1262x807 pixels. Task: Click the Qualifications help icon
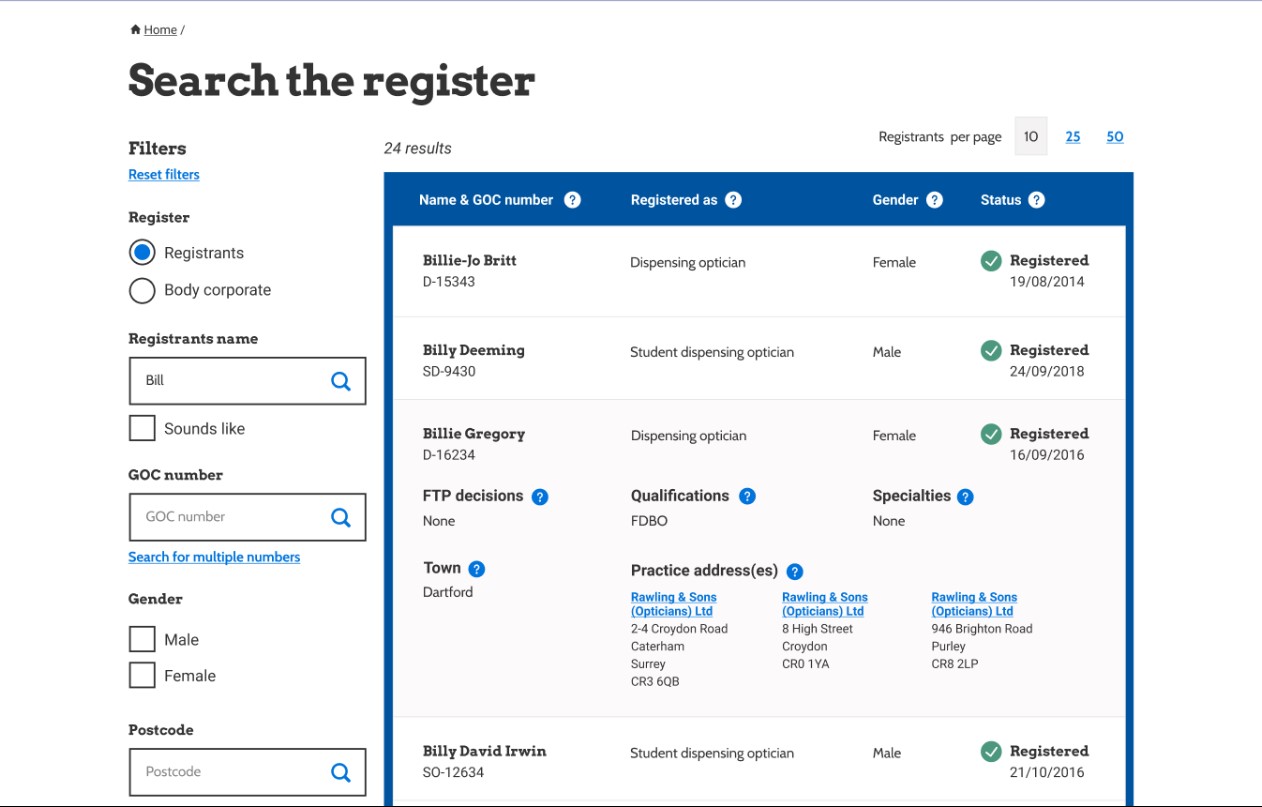(x=747, y=497)
